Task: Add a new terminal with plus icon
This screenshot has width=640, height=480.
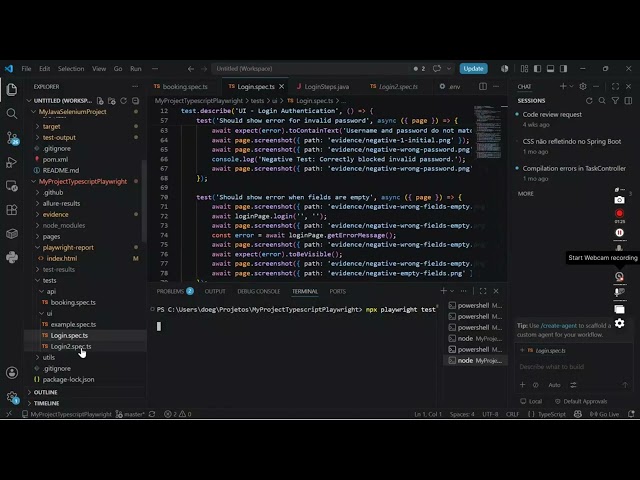Action: [x=443, y=291]
